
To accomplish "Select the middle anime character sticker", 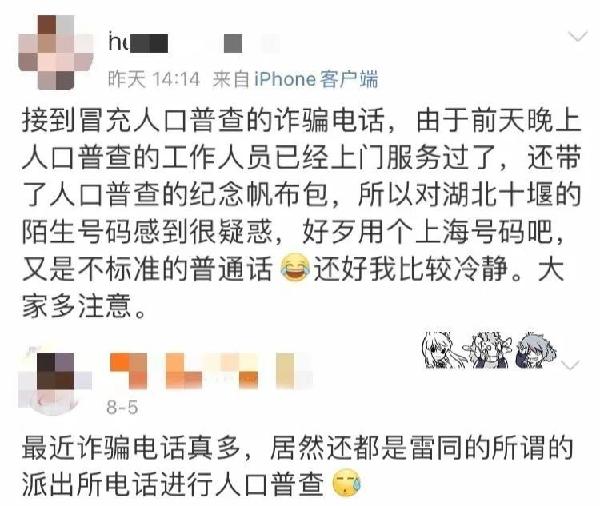I will tap(489, 351).
